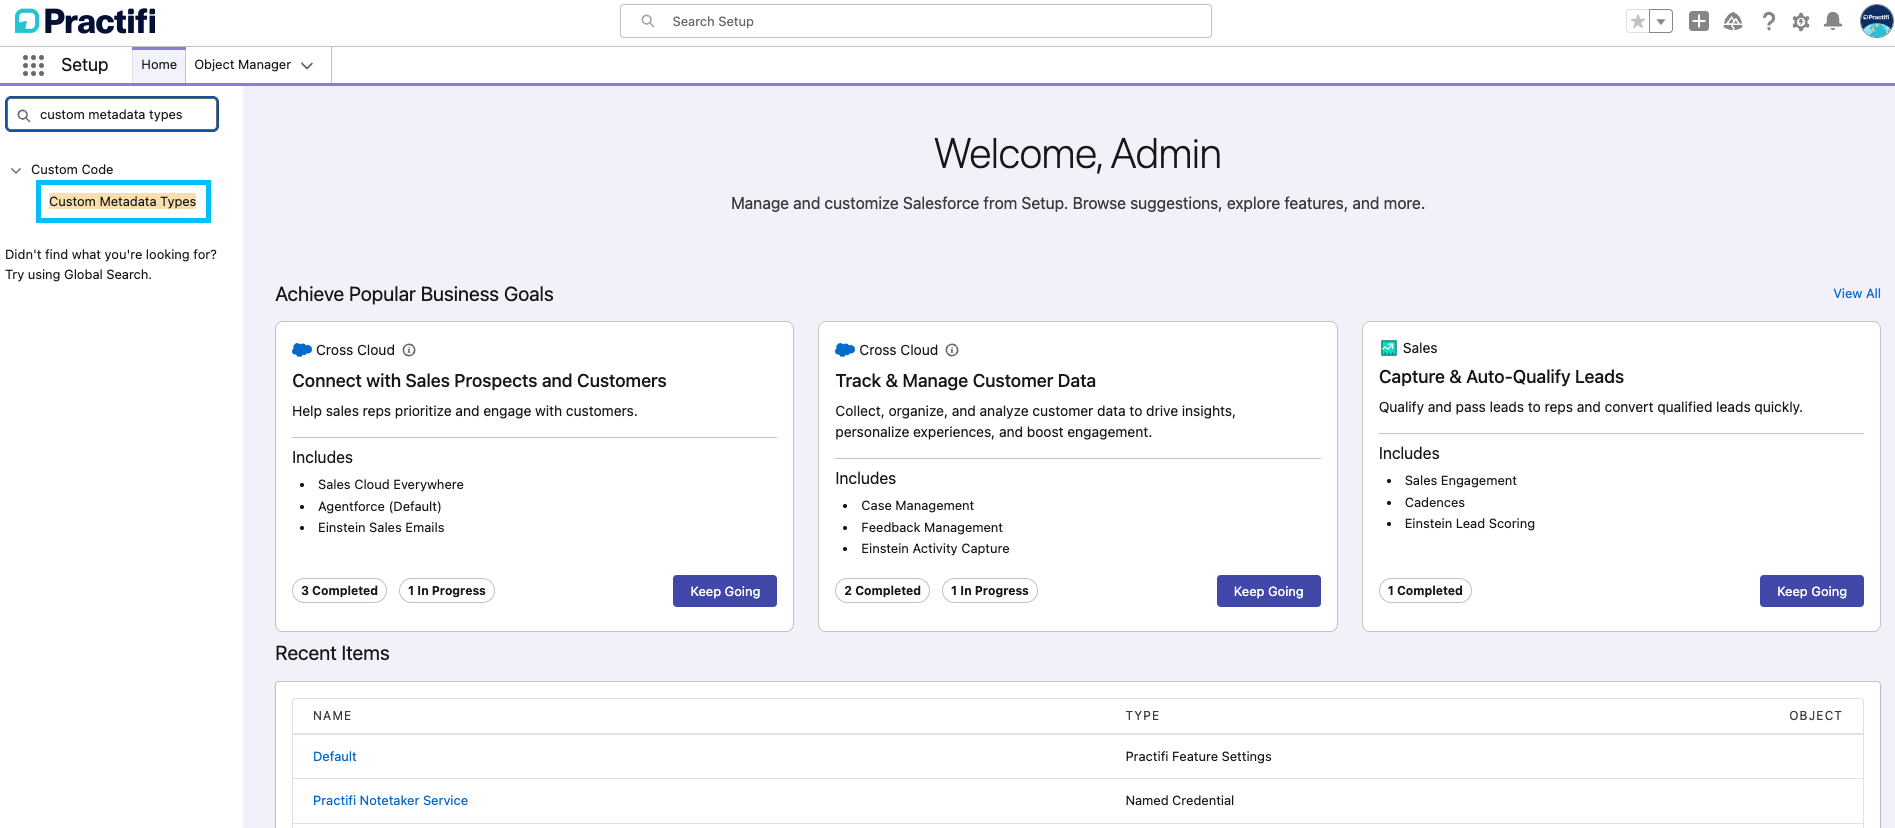The image size is (1895, 828).
Task: Click the info icon in the Connect with Sales Prospects card
Action: 409,350
